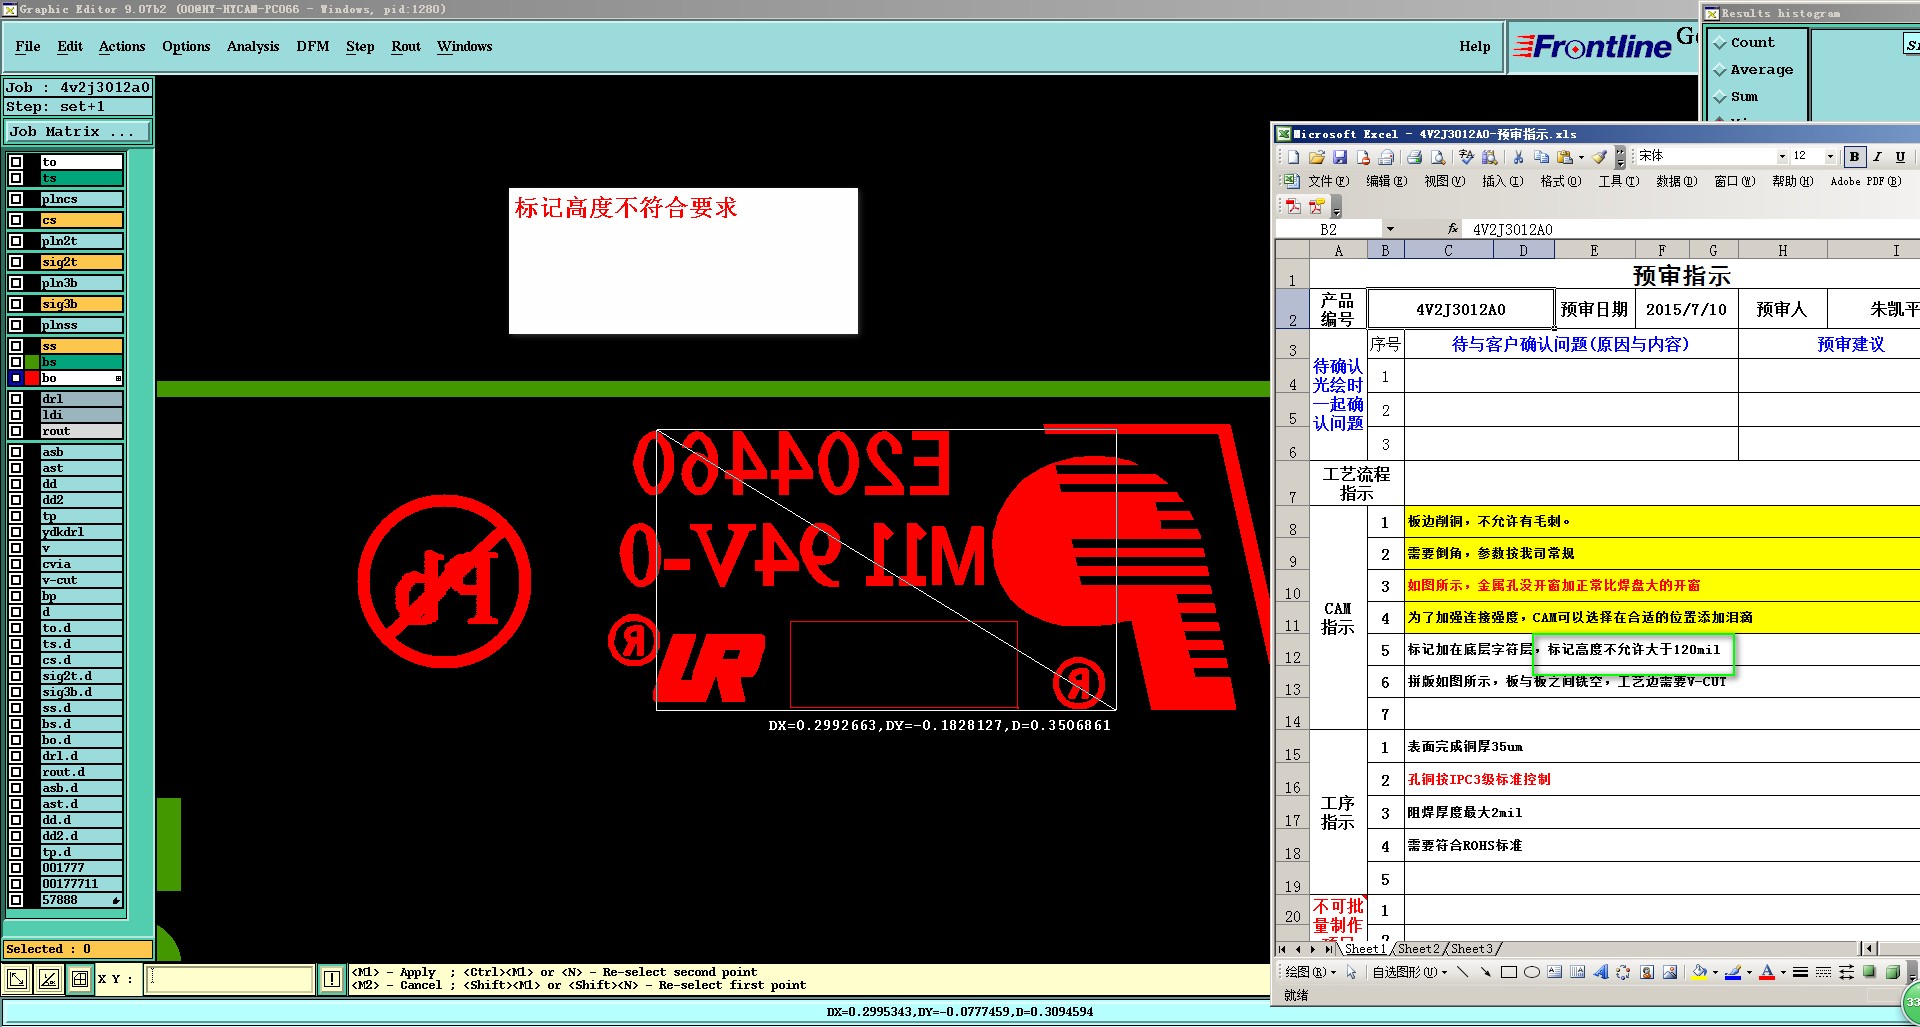This screenshot has height=1027, width=1920.
Task: Click exclamation mark button after XY field
Action: click(332, 980)
